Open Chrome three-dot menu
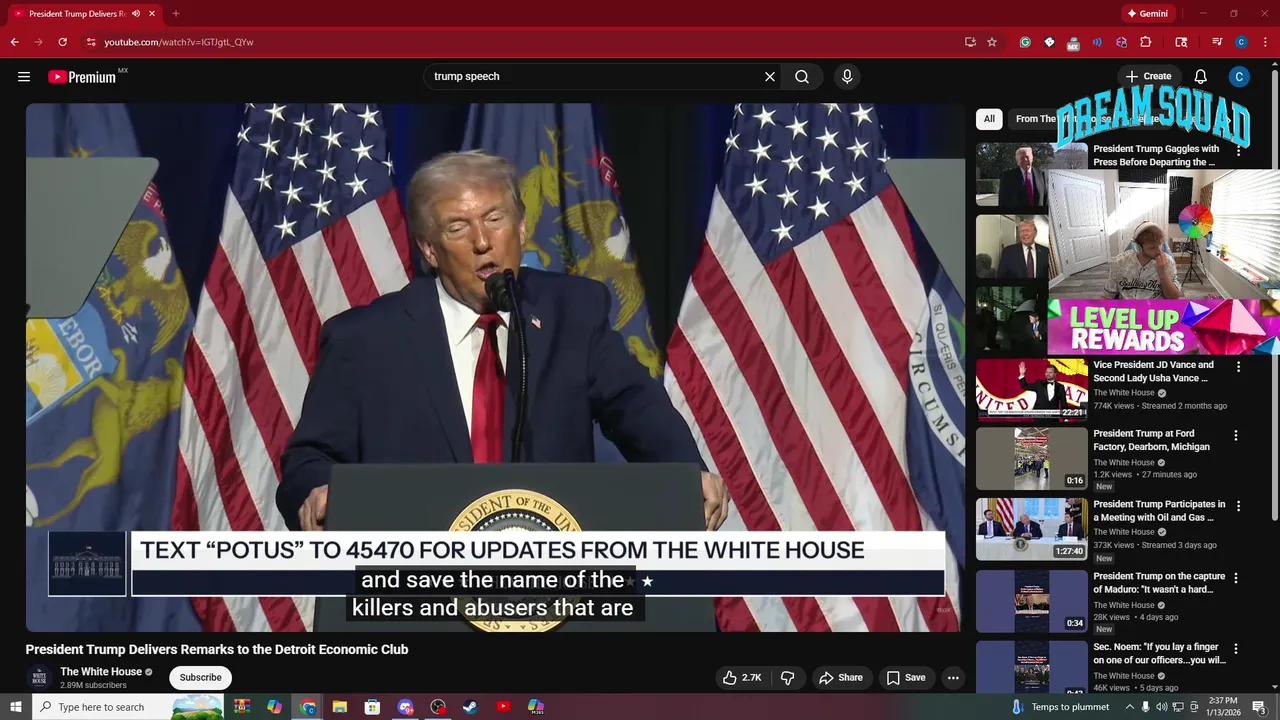This screenshot has width=1280, height=720. (x=1265, y=42)
